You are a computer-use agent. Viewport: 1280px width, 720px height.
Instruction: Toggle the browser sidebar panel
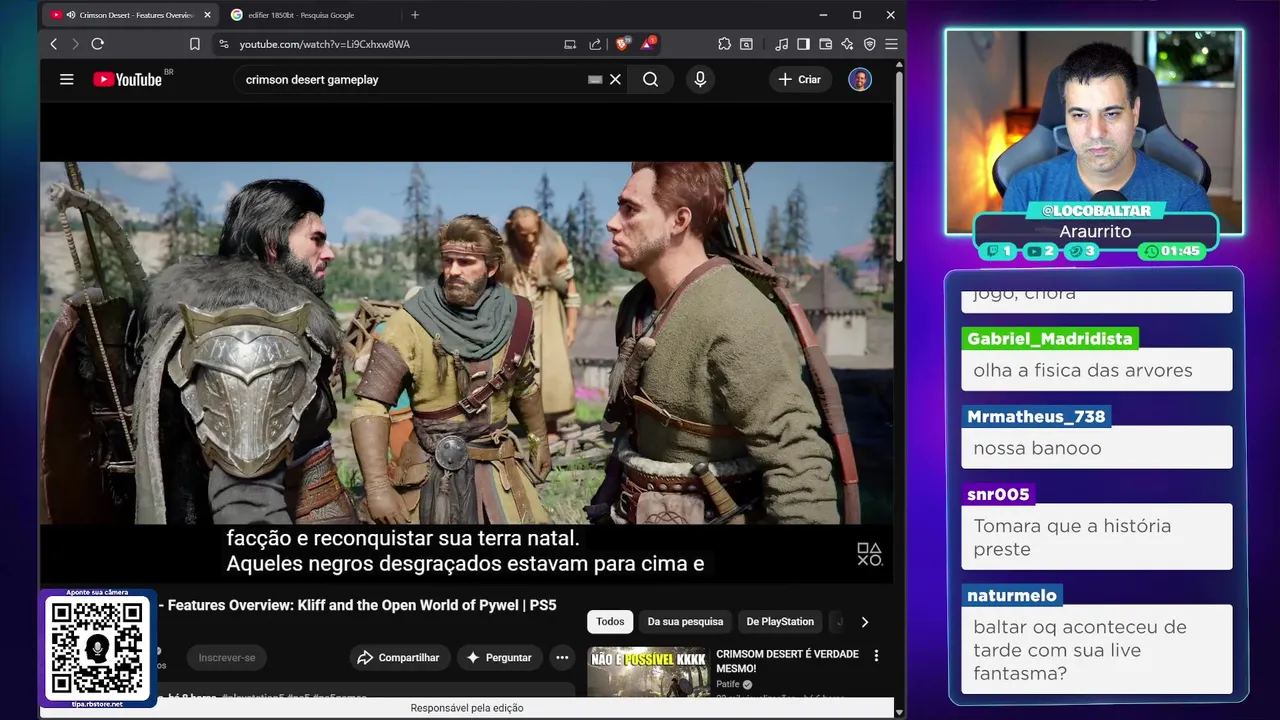(x=803, y=44)
